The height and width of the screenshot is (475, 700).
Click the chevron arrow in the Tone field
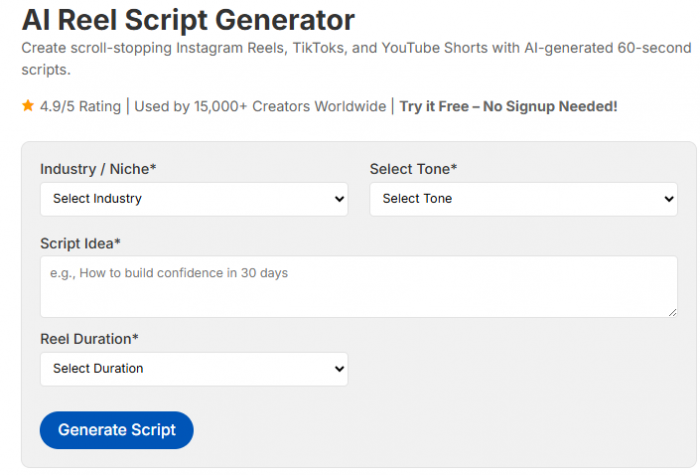coord(669,199)
